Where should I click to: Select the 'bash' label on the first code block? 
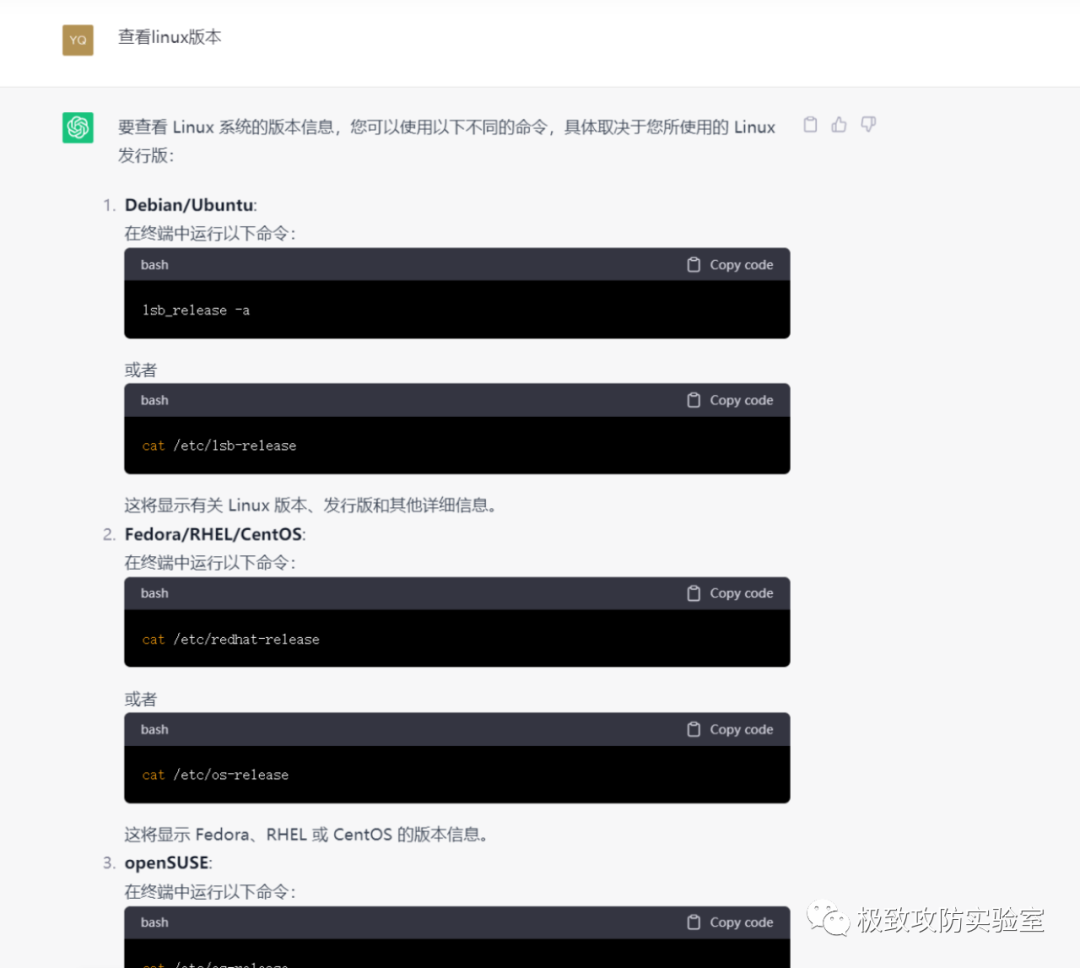coord(154,264)
